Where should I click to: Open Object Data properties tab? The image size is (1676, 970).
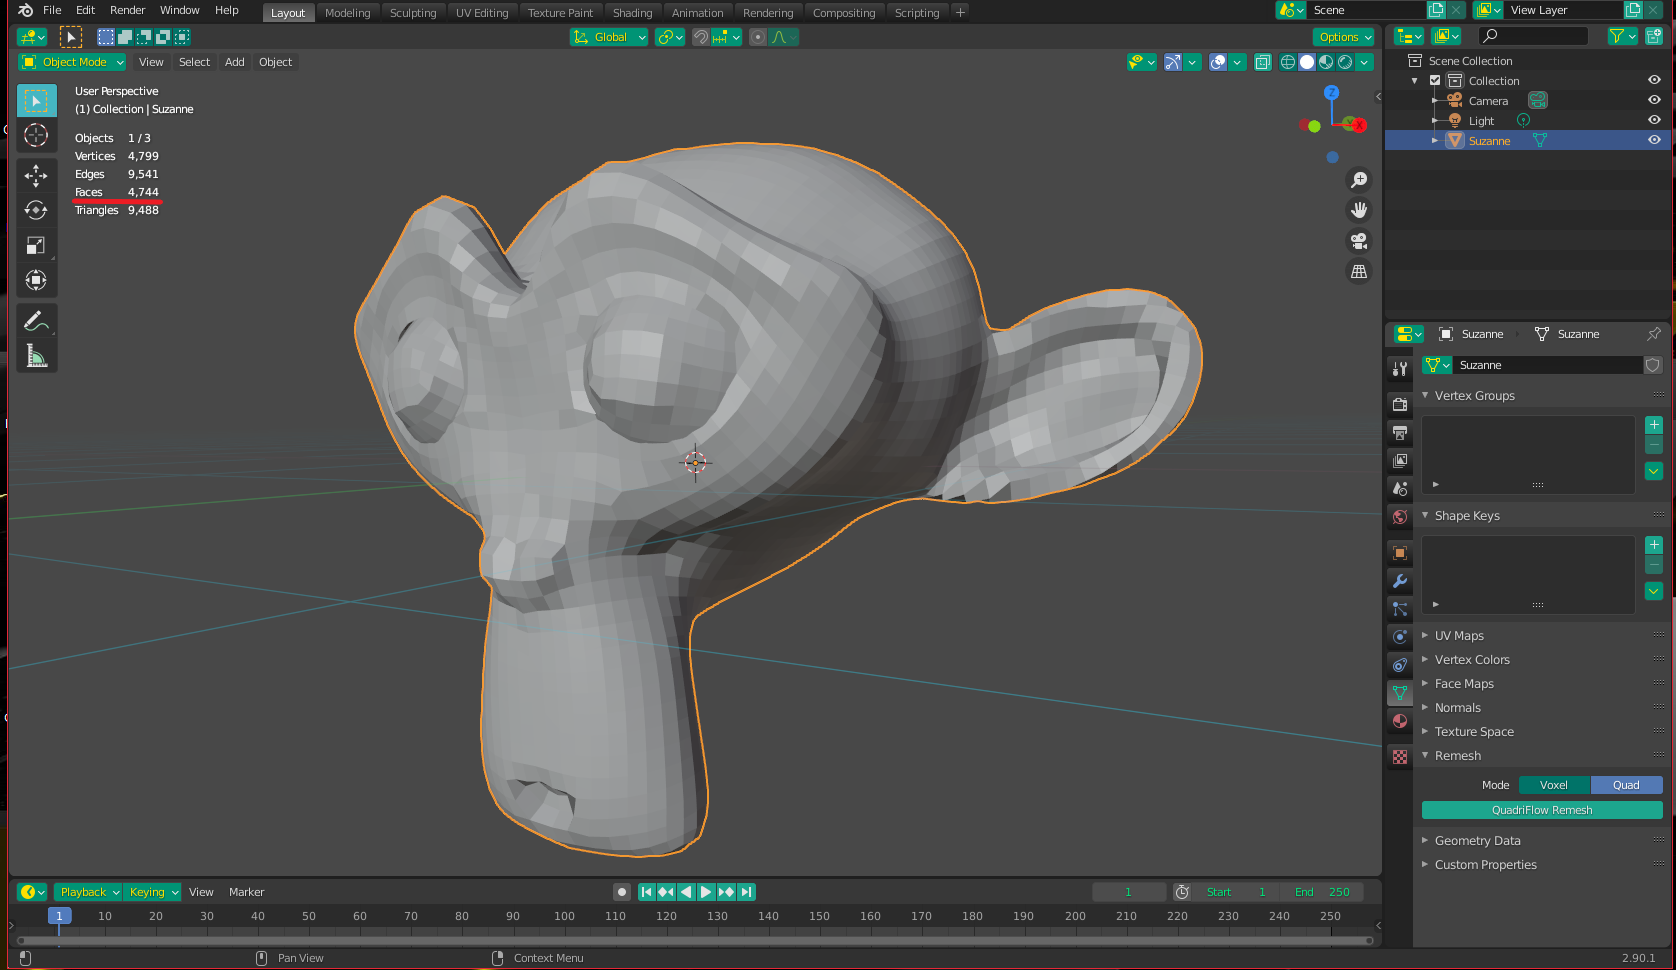[x=1400, y=693]
